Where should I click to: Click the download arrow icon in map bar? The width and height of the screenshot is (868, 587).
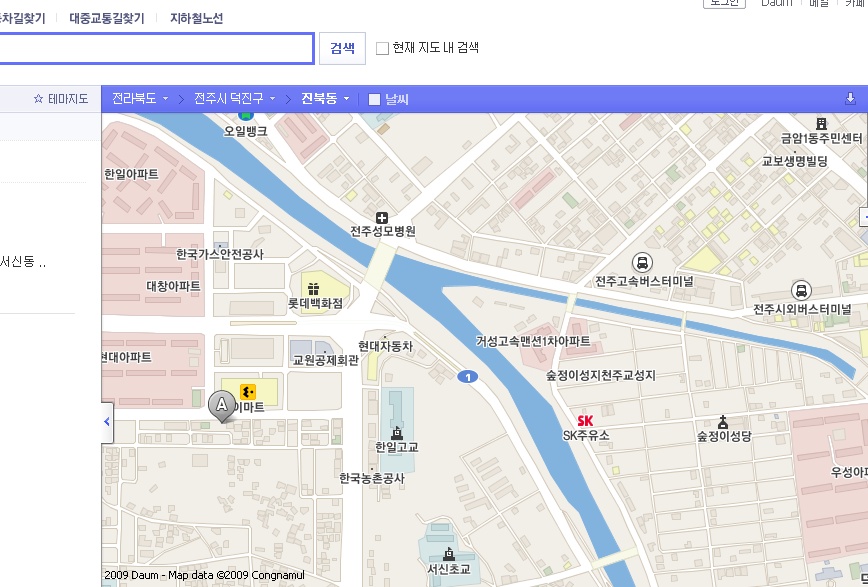pos(850,99)
